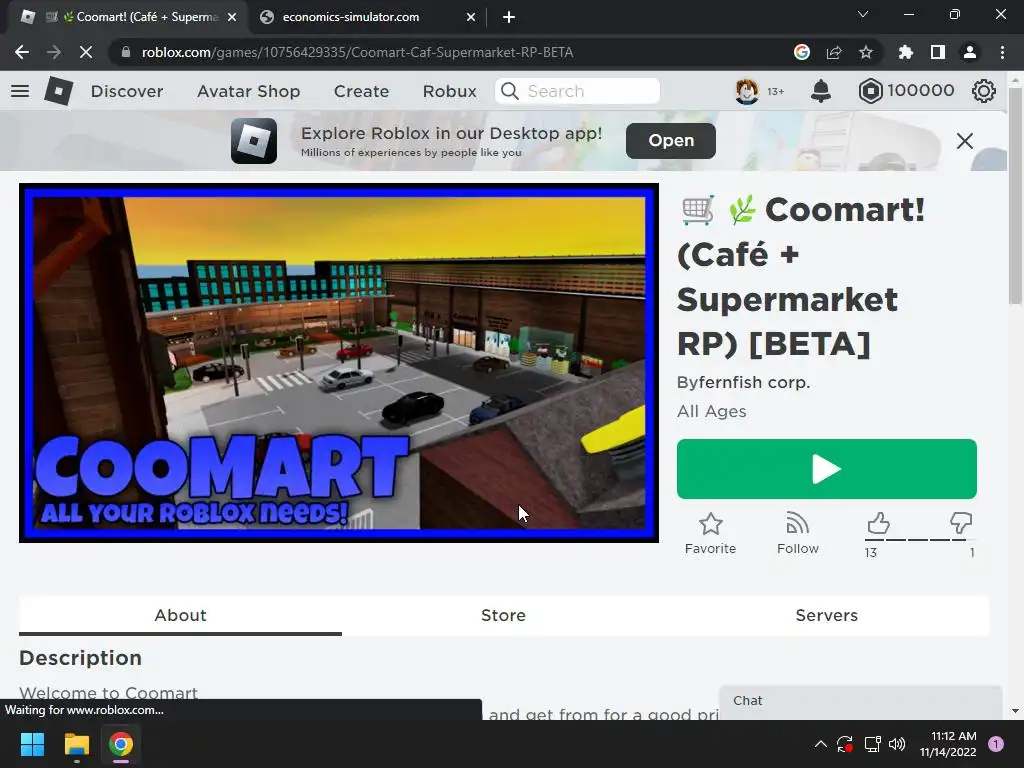Open the network icon in tray
This screenshot has width=1024, height=768.
[872, 744]
